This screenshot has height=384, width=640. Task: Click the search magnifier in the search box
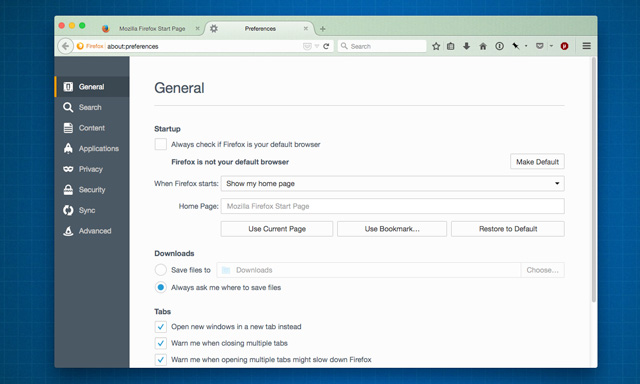pyautogui.click(x=344, y=46)
